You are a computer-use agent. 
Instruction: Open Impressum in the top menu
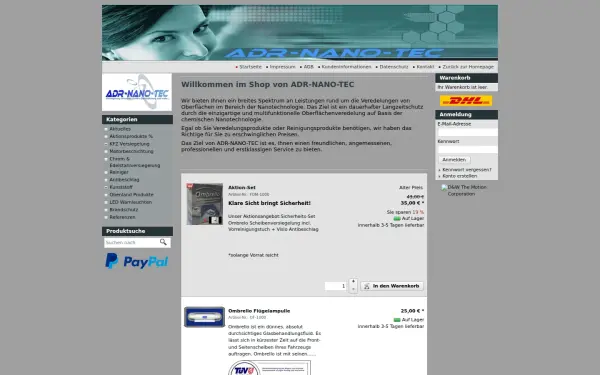coord(282,67)
